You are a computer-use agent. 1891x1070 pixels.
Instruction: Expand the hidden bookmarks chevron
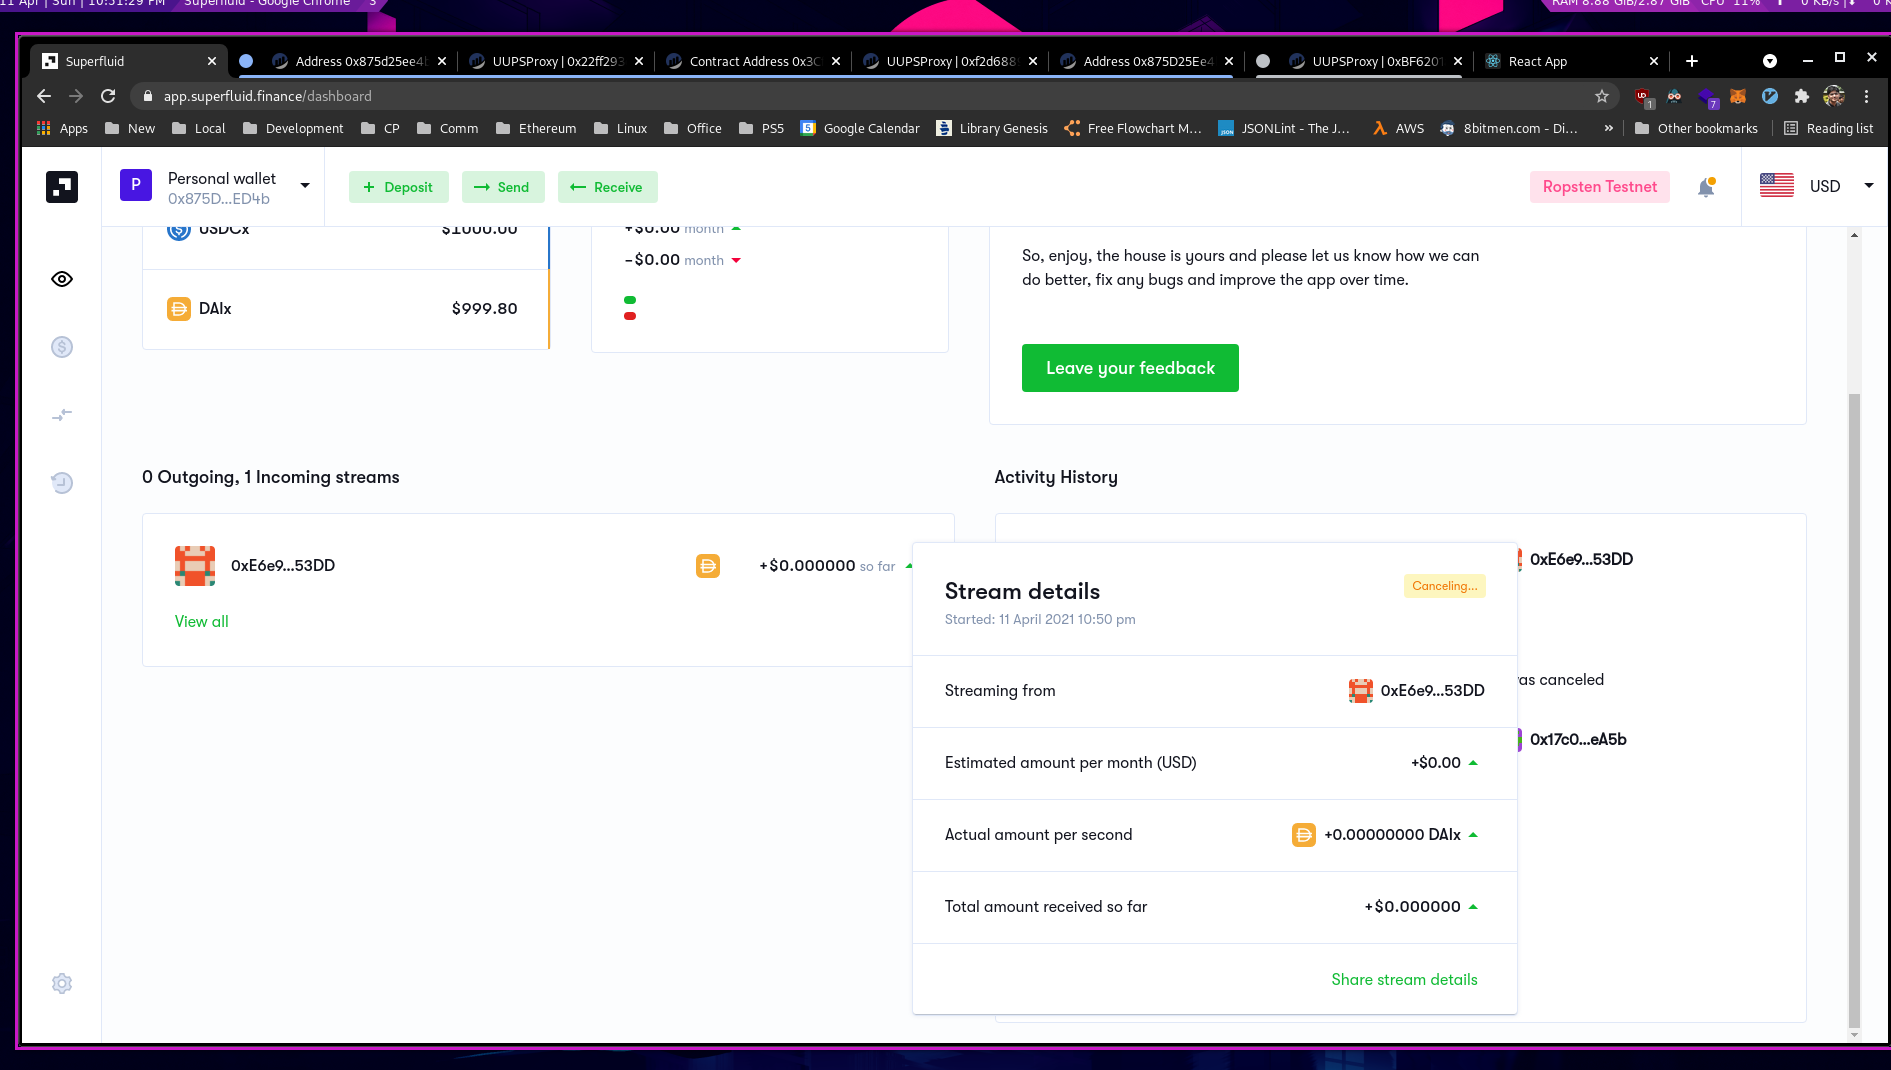click(1608, 128)
